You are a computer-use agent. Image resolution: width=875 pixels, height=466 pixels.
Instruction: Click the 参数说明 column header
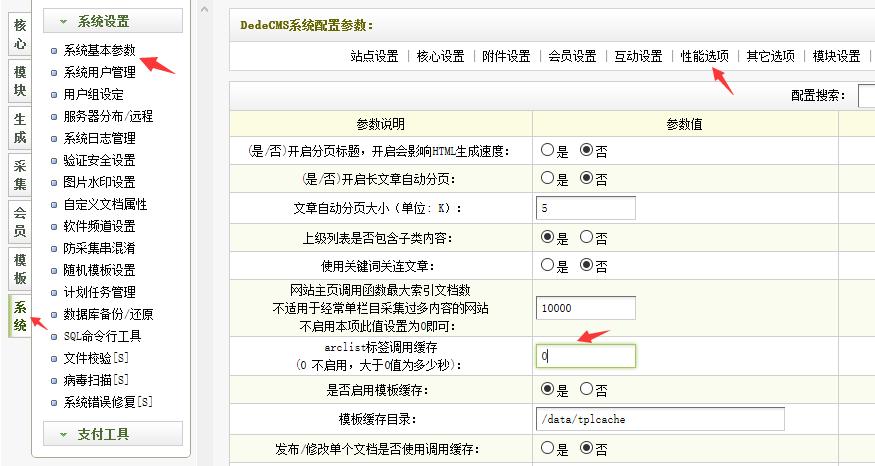click(x=381, y=124)
